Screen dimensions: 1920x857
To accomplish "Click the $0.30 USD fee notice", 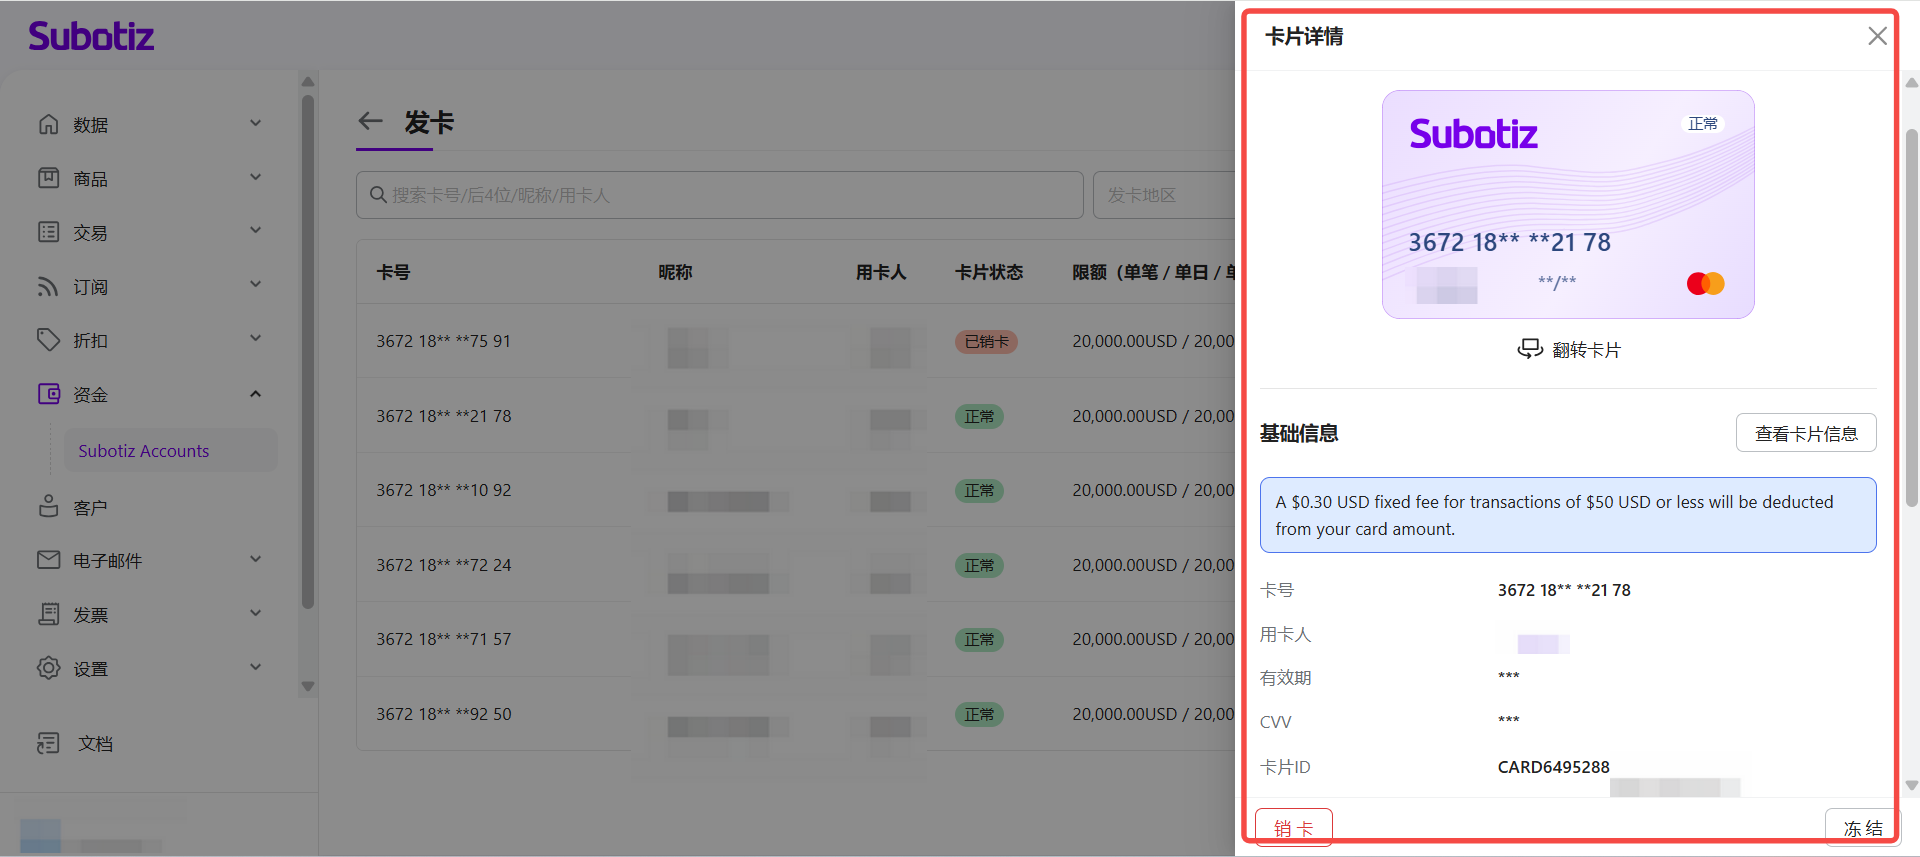I will coord(1568,515).
